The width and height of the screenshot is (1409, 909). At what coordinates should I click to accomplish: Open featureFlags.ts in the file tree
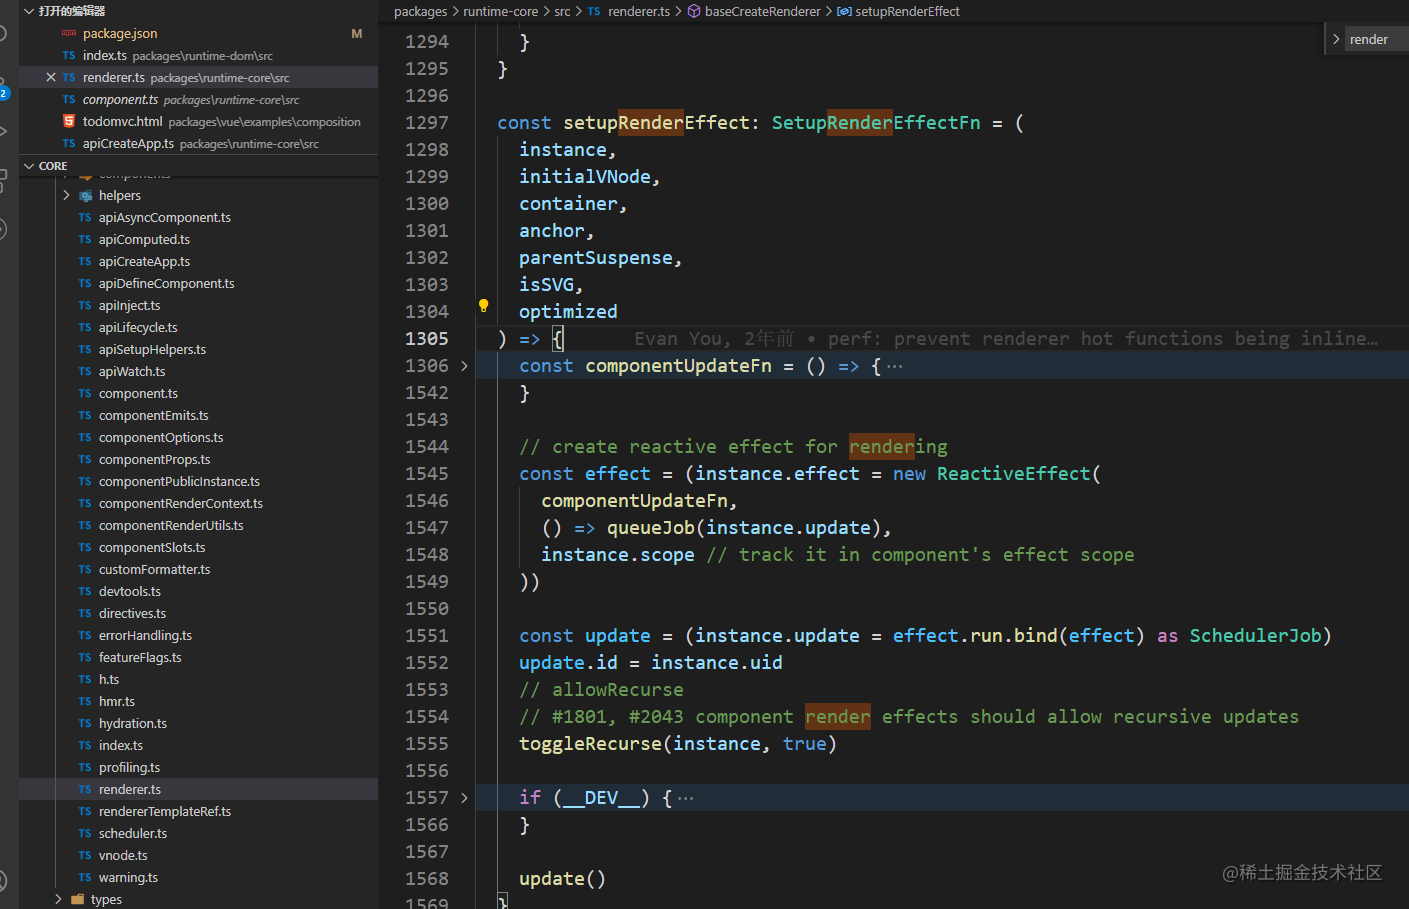coord(140,658)
